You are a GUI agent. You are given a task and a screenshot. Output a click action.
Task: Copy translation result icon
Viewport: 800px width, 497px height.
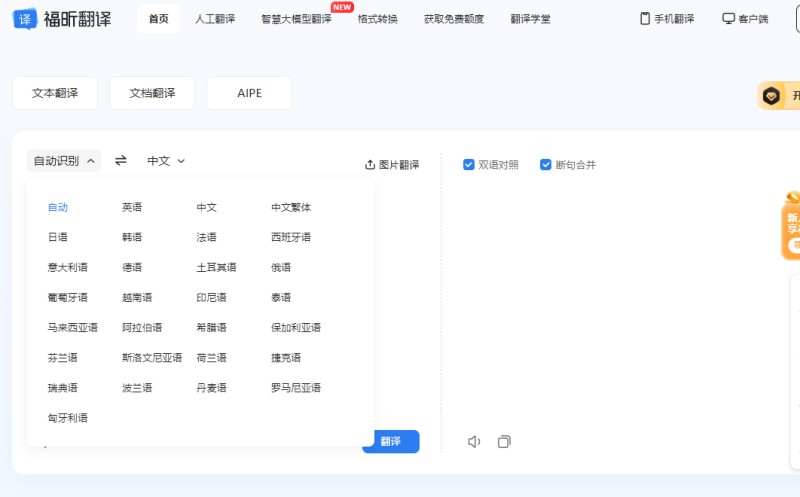coord(504,441)
